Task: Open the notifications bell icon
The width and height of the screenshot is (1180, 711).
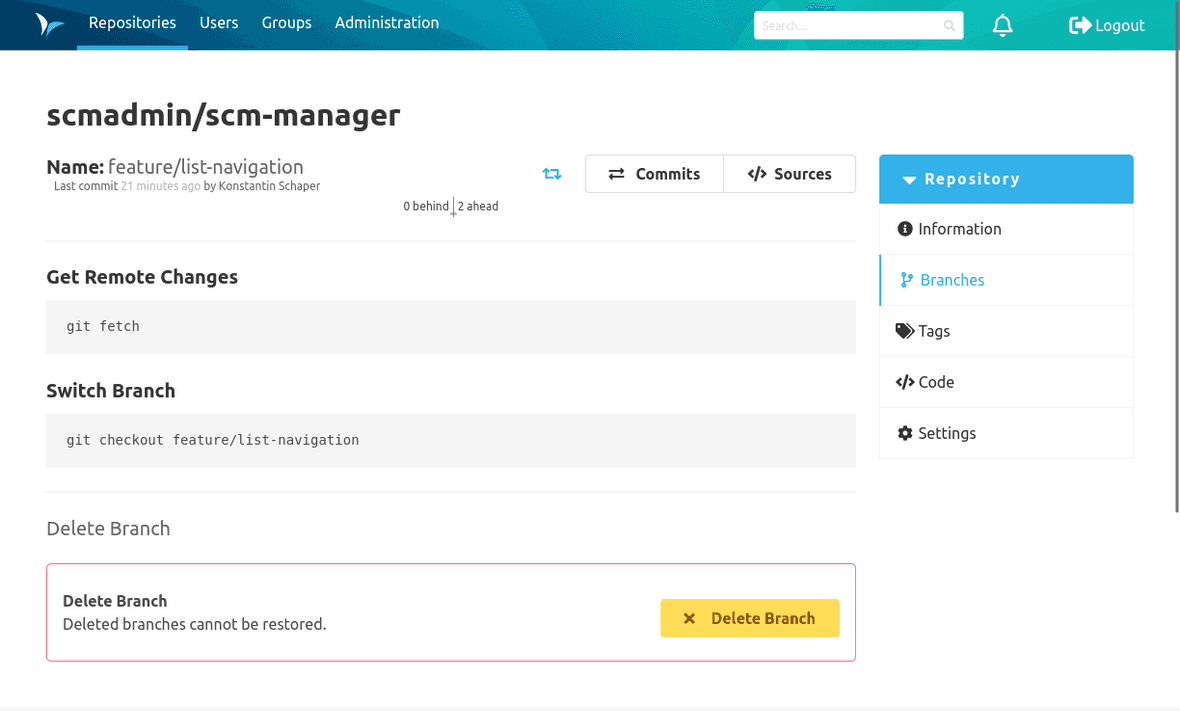Action: (x=1002, y=25)
